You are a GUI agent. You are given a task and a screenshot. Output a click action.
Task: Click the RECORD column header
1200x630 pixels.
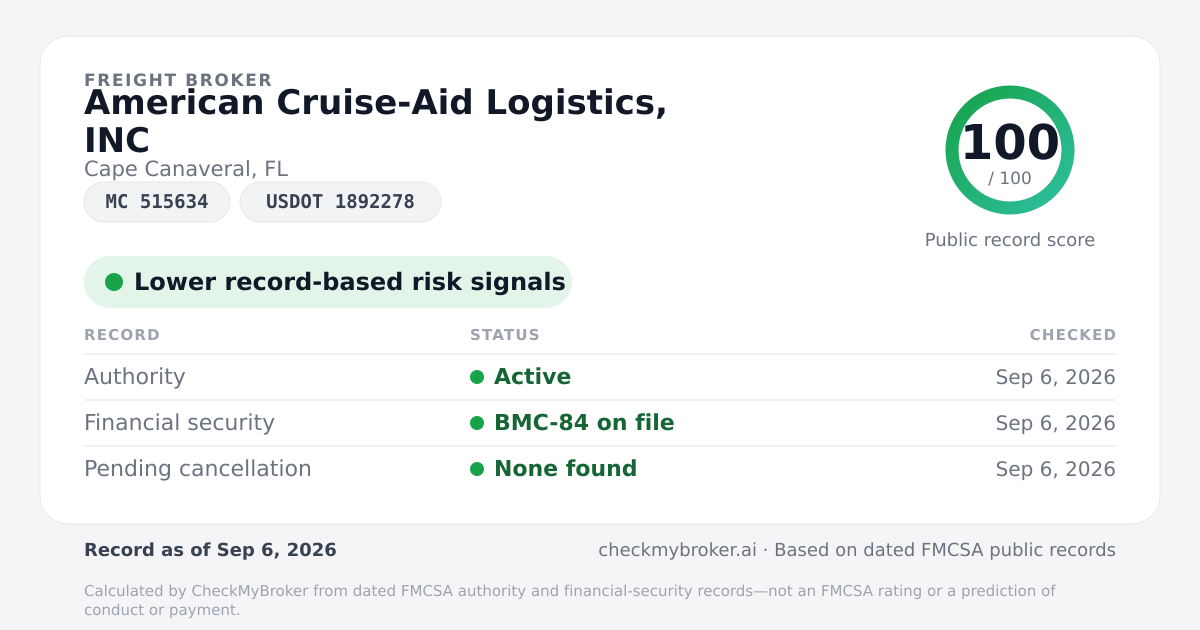(x=122, y=335)
